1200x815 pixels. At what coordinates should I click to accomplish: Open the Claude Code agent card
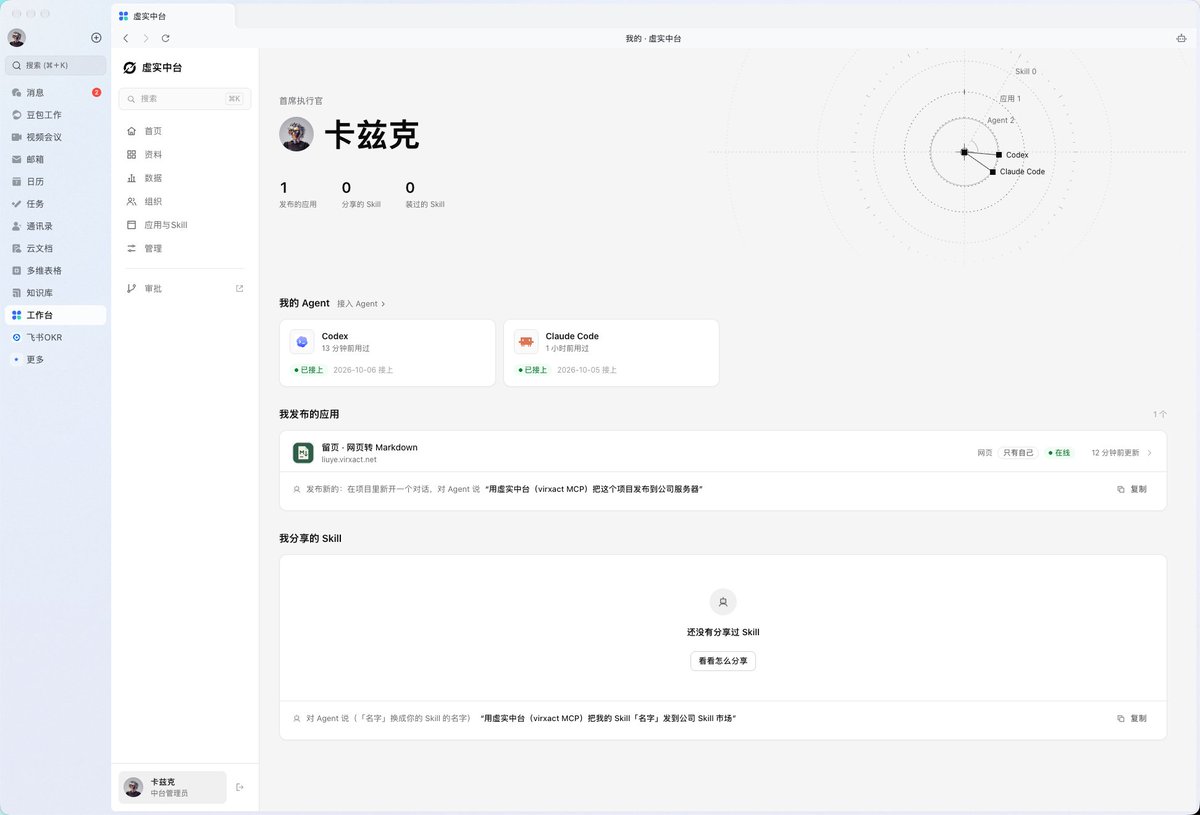click(x=611, y=353)
